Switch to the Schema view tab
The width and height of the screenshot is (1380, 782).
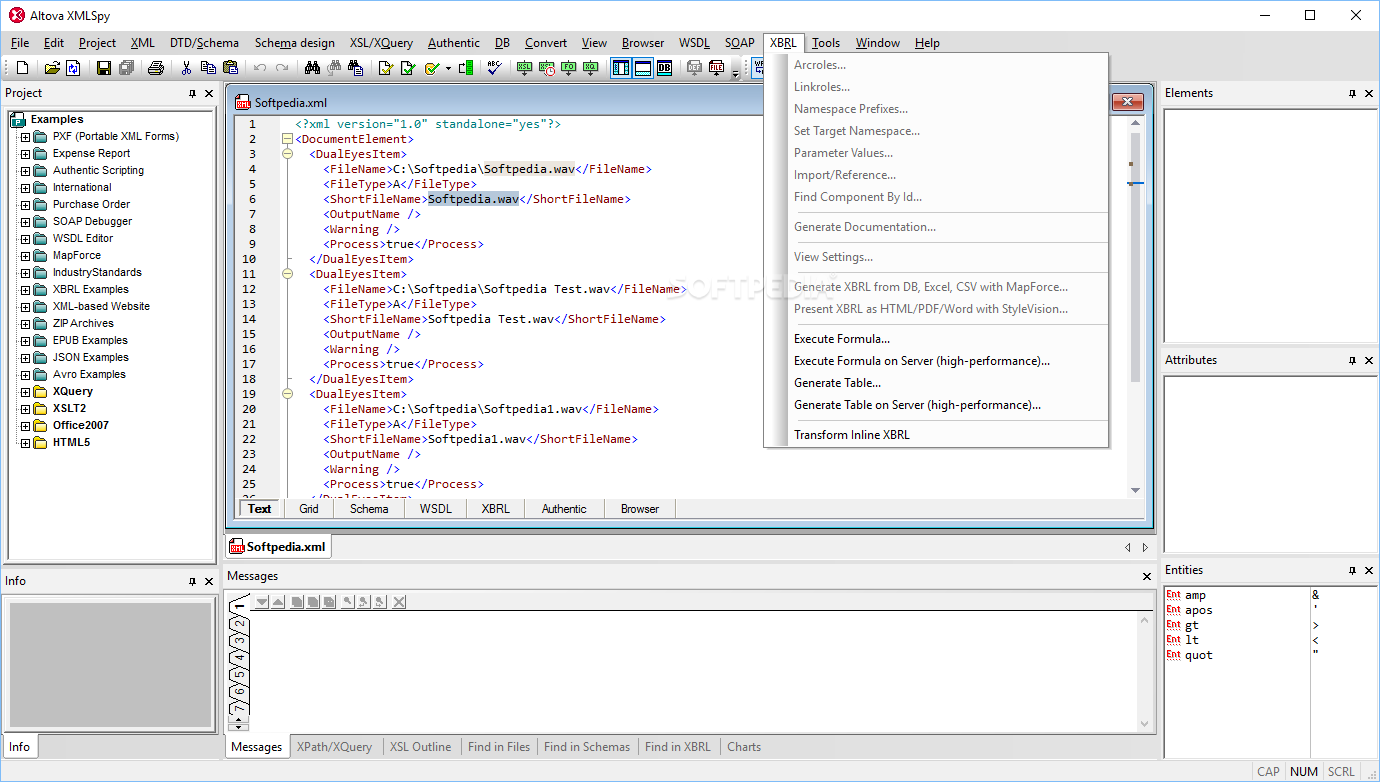[369, 509]
